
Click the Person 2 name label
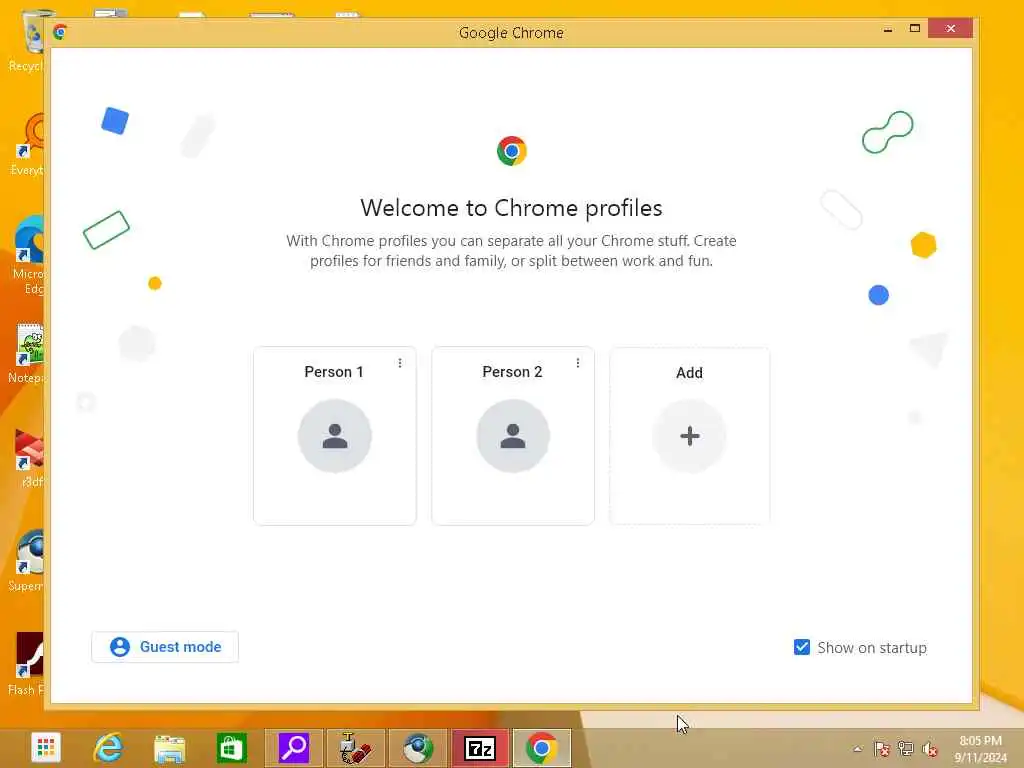[512, 372]
